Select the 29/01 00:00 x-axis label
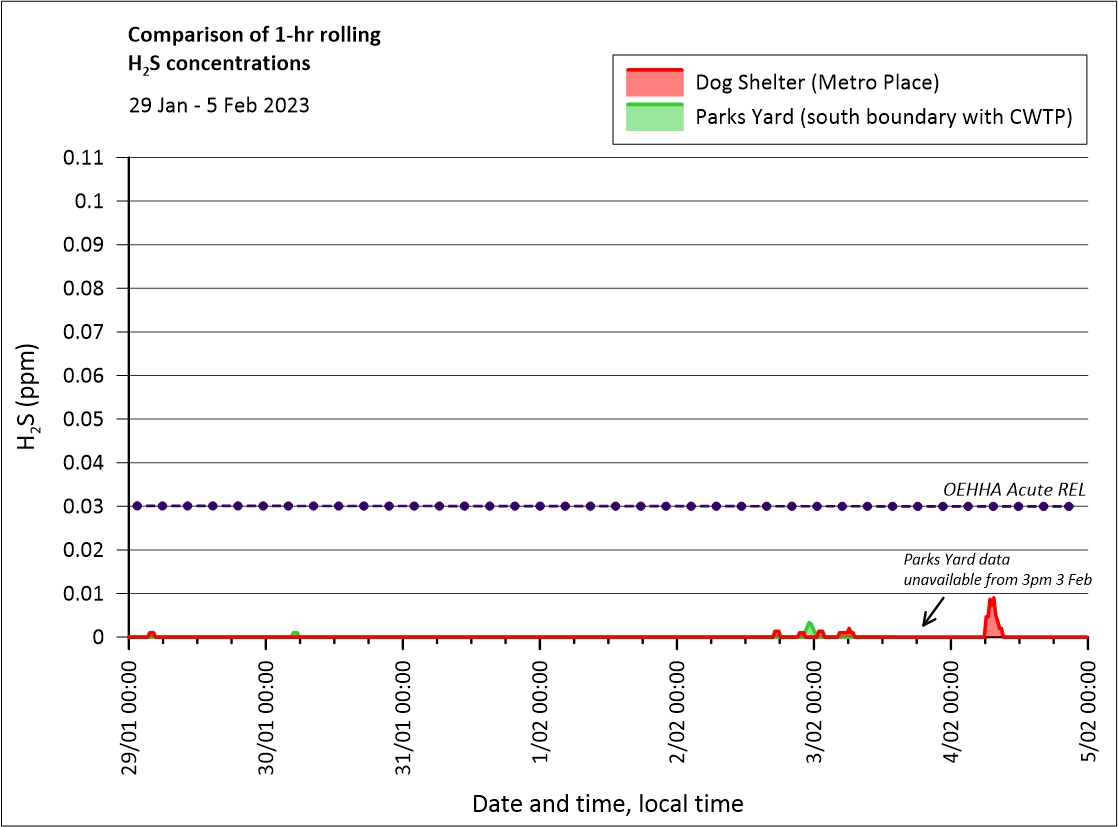Image resolution: width=1118 pixels, height=827 pixels. (130, 713)
